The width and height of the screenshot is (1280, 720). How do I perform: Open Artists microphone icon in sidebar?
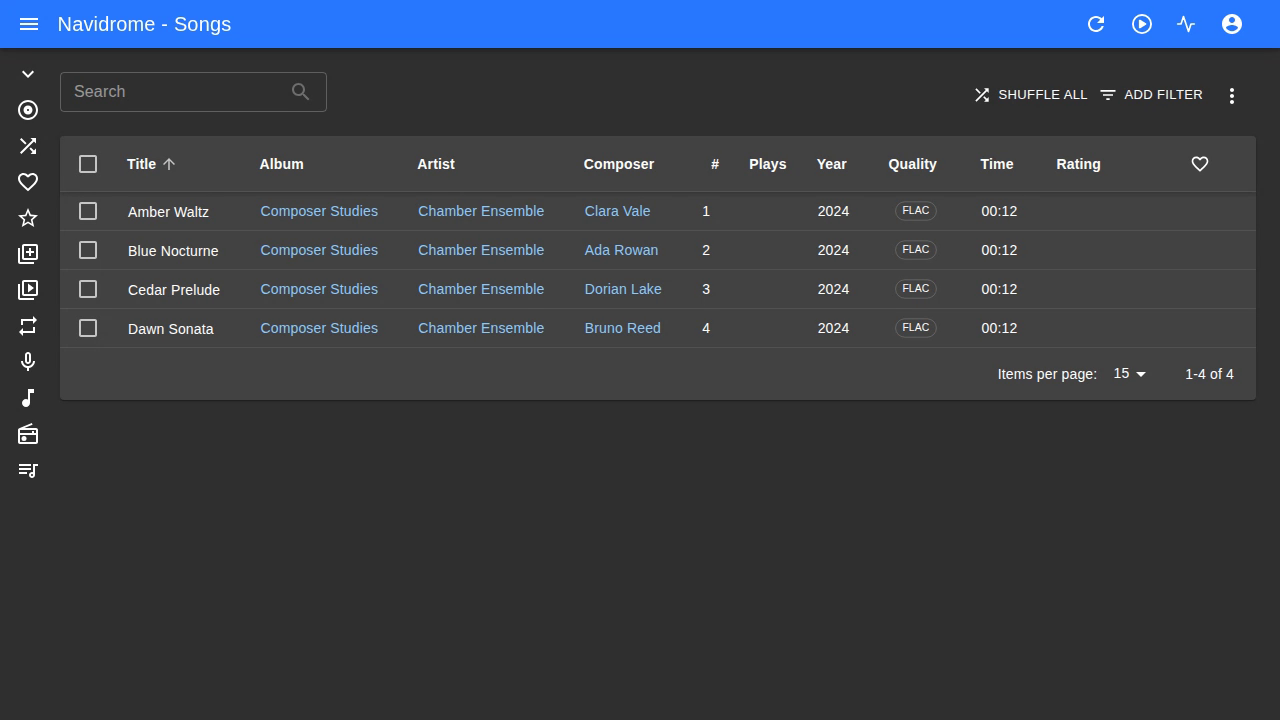pos(28,362)
